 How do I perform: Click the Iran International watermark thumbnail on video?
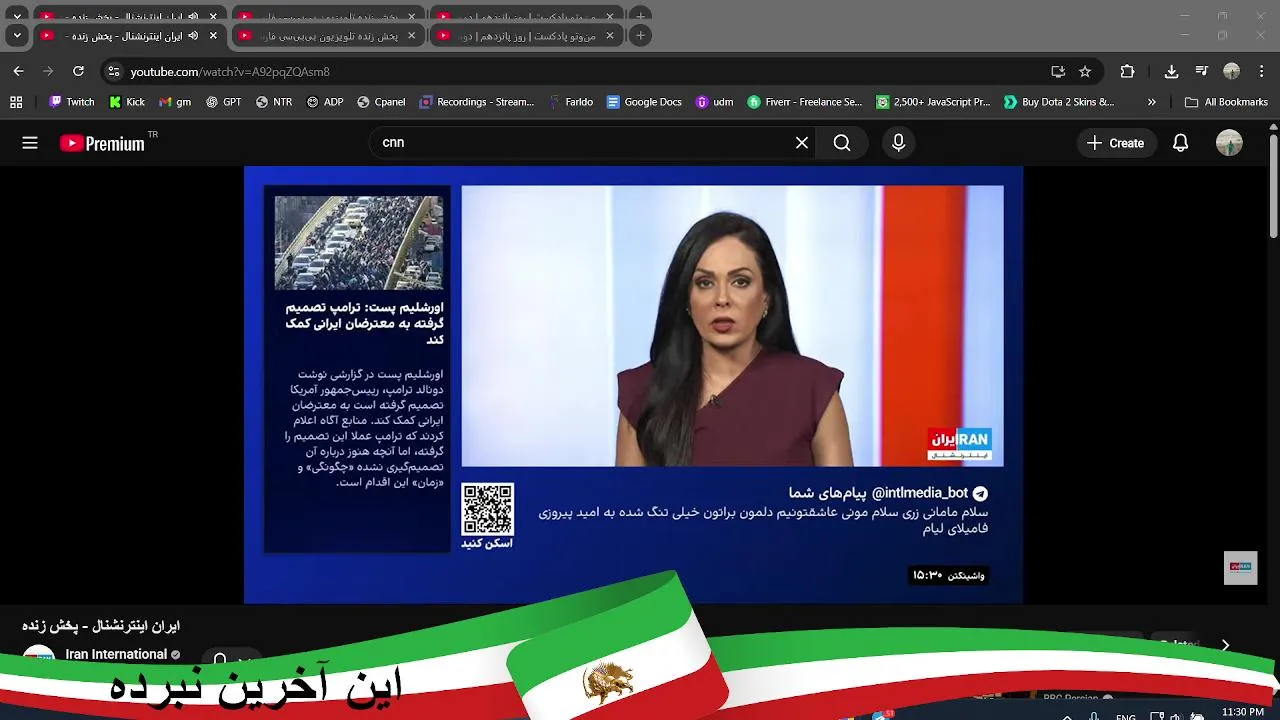point(1240,567)
